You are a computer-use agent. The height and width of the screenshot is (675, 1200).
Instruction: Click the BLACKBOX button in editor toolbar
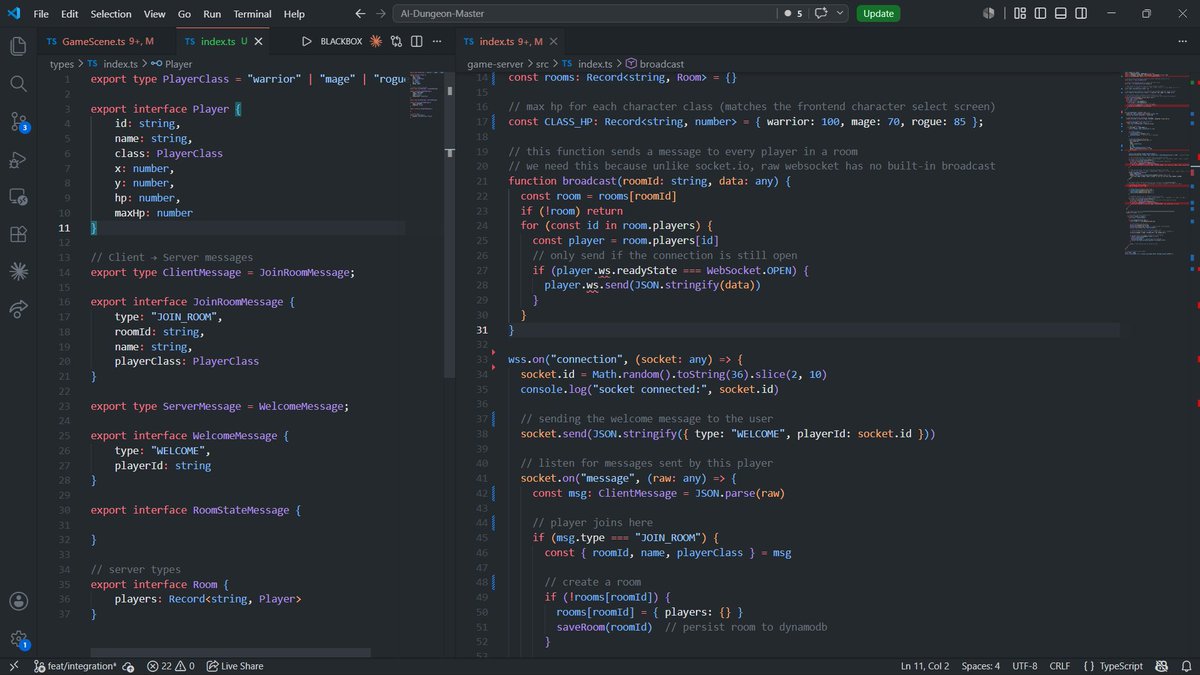pyautogui.click(x=341, y=42)
